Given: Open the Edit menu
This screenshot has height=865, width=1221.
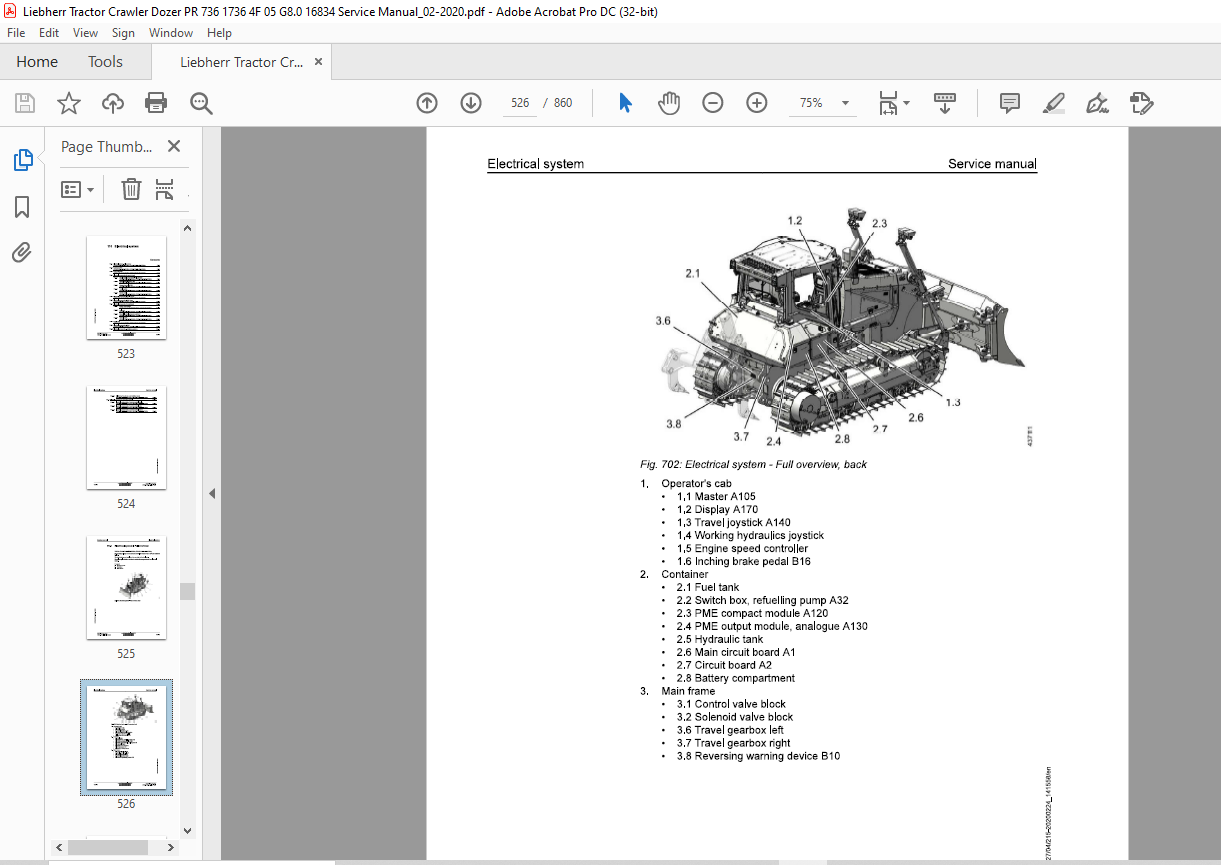Looking at the screenshot, I should [x=50, y=33].
